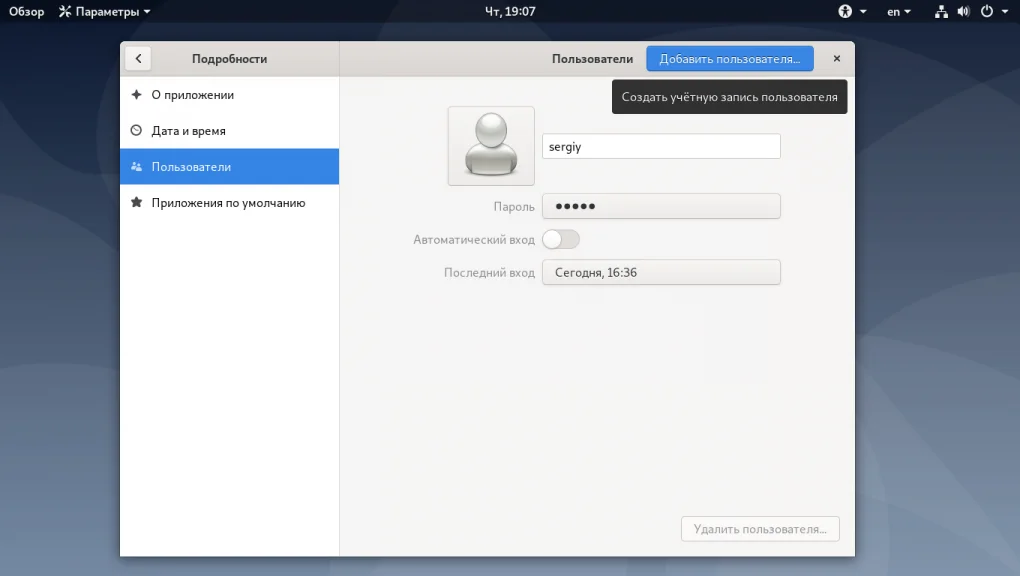Click the clock icon next to Дата и время
The height and width of the screenshot is (576, 1020).
pos(136,130)
